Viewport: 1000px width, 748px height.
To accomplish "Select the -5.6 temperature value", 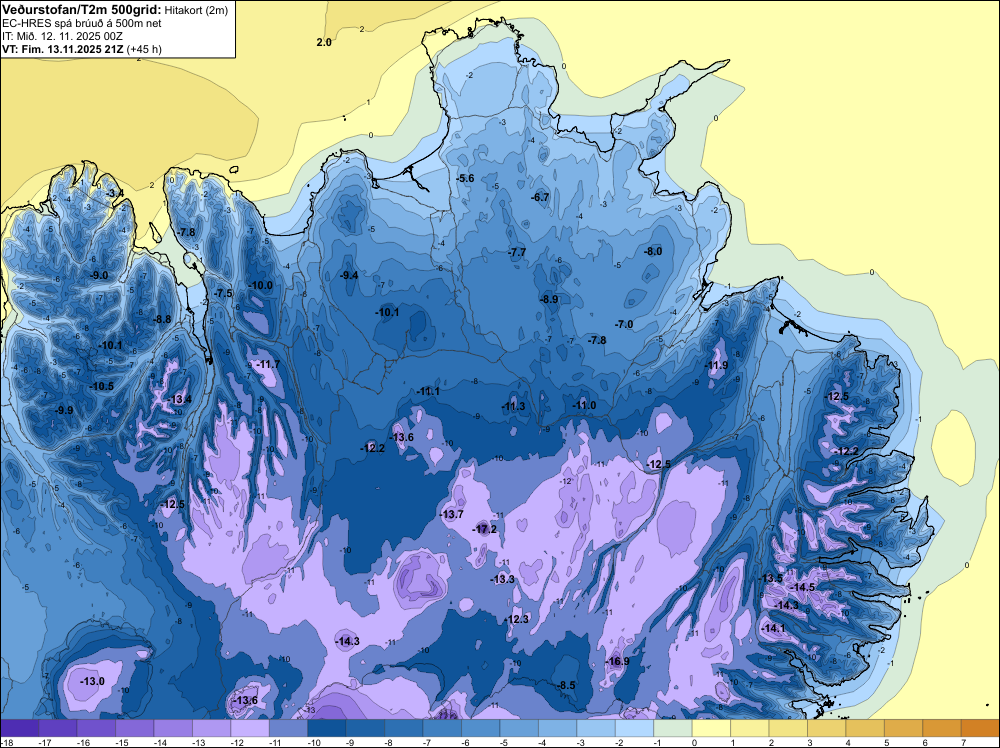I will [x=466, y=179].
